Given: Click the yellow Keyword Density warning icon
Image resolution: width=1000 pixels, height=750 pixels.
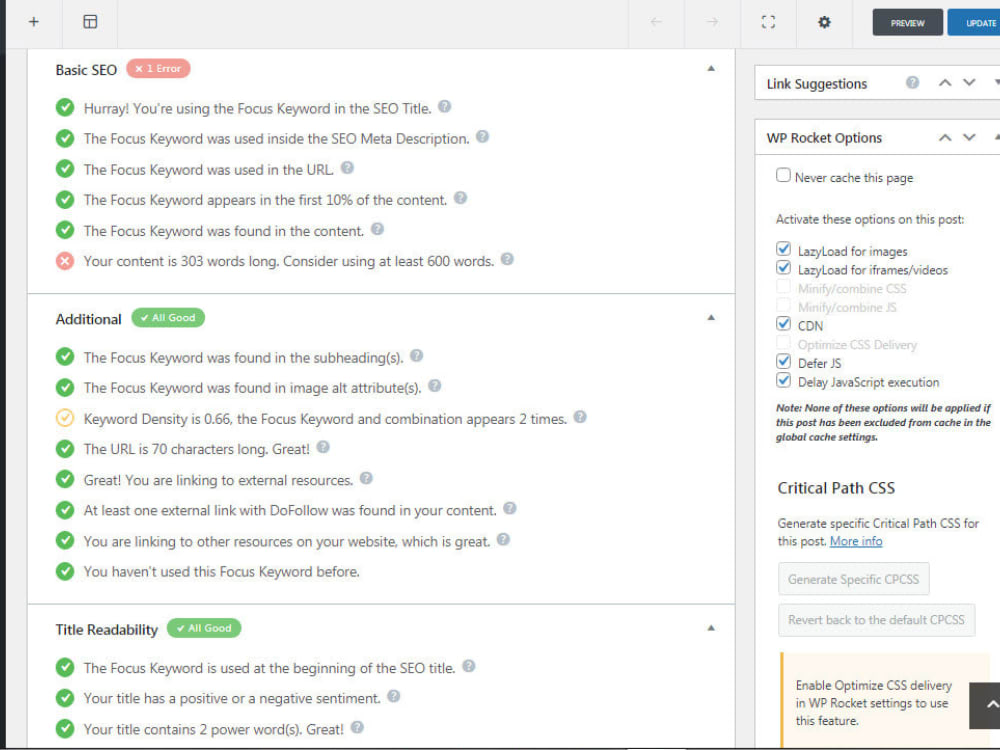Looking at the screenshot, I should coord(64,418).
